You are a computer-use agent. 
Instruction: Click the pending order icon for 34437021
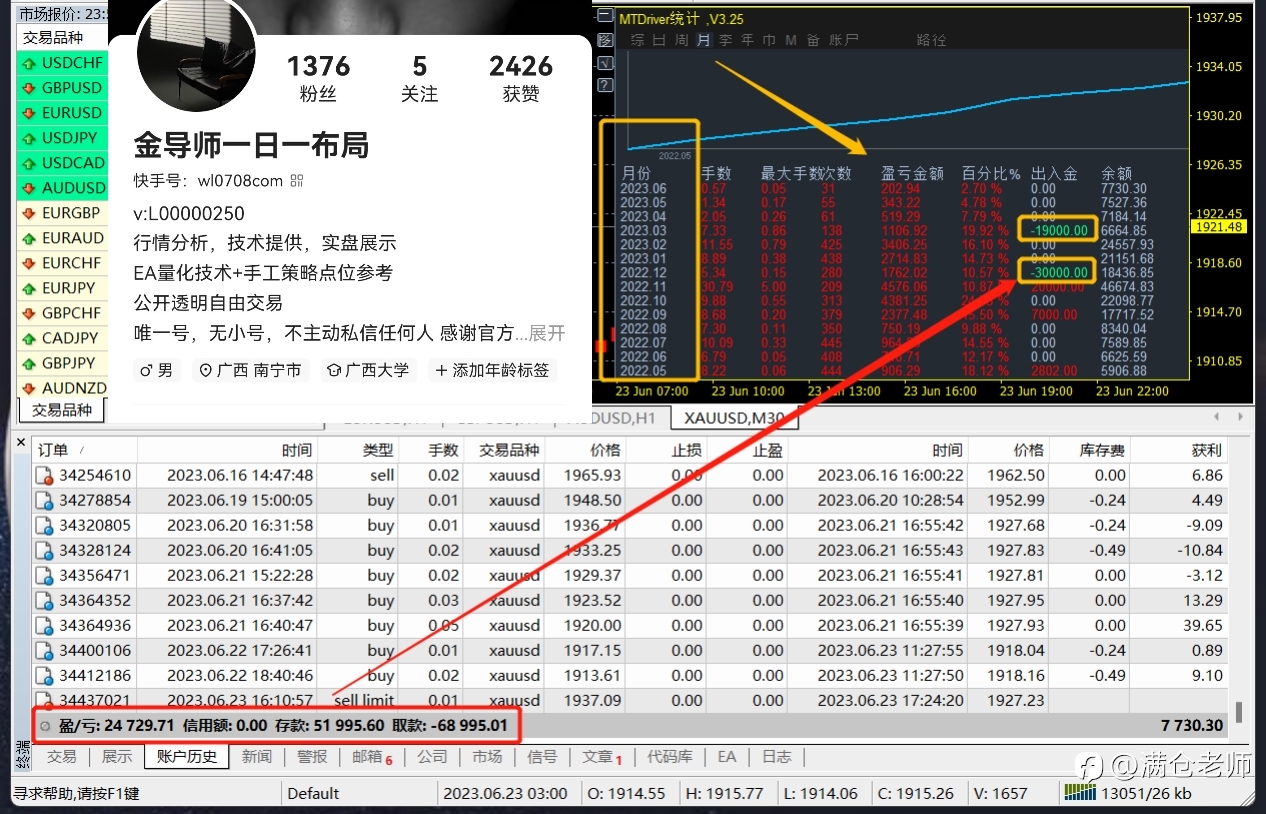point(43,701)
